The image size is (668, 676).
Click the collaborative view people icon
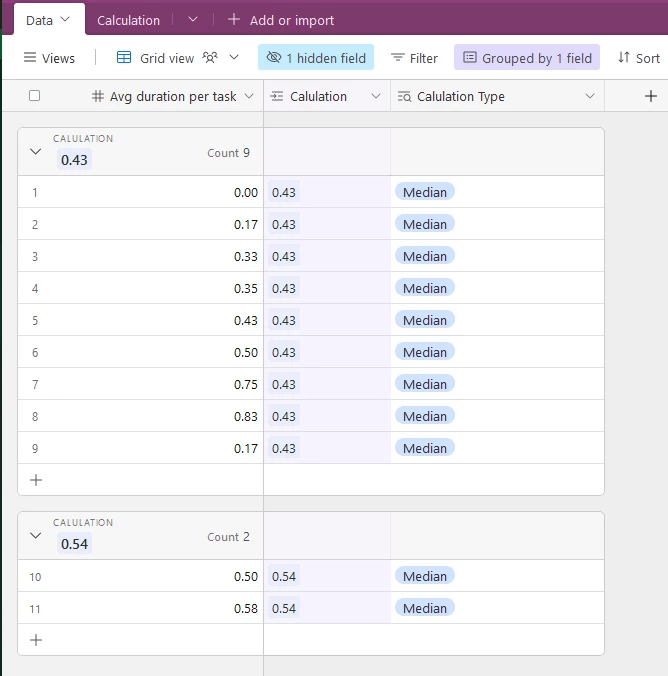tap(210, 57)
